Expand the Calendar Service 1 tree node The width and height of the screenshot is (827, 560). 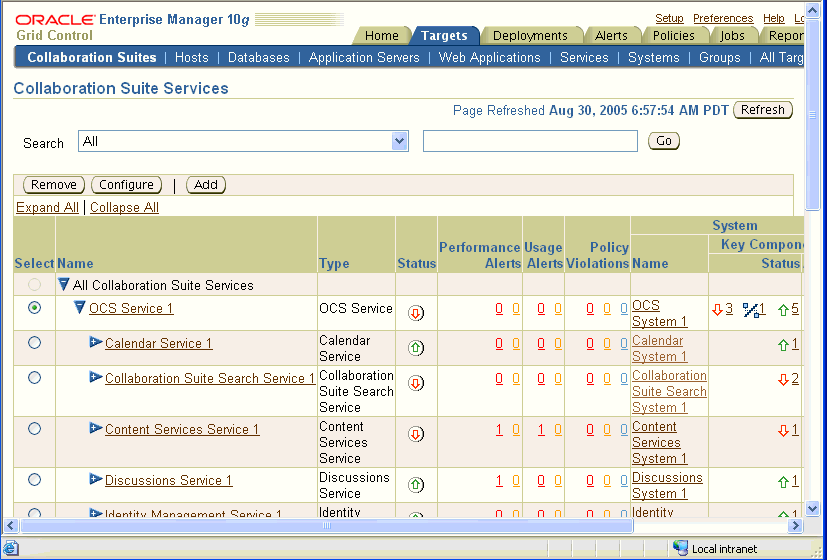tap(96, 343)
